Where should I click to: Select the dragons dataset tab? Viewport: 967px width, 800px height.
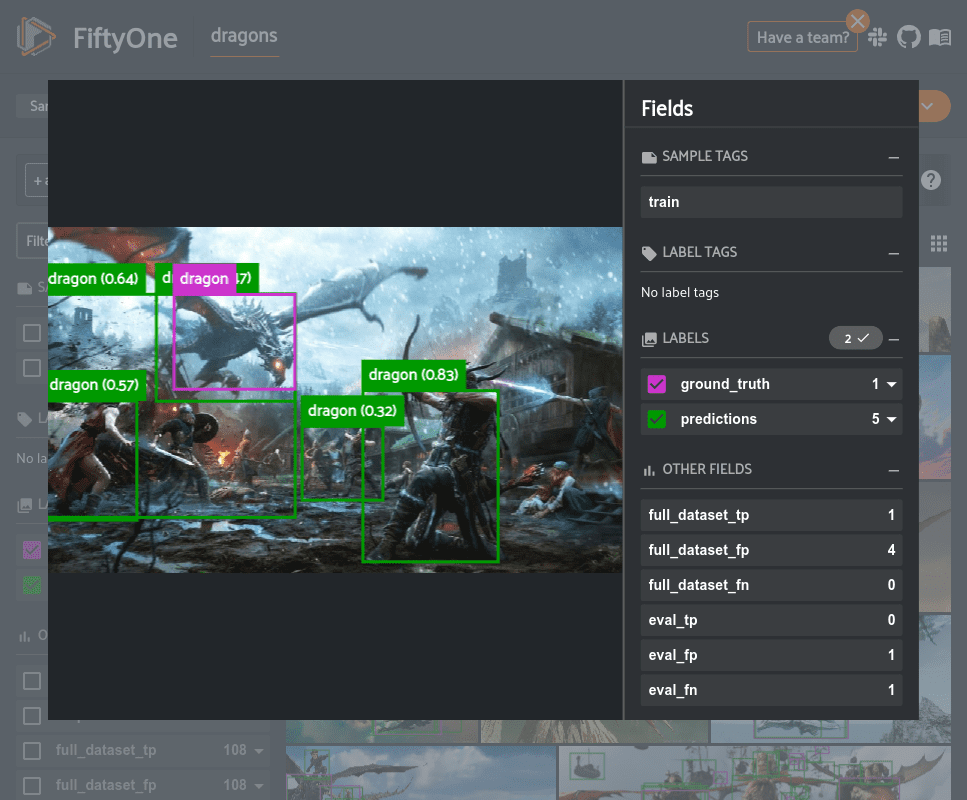click(244, 36)
